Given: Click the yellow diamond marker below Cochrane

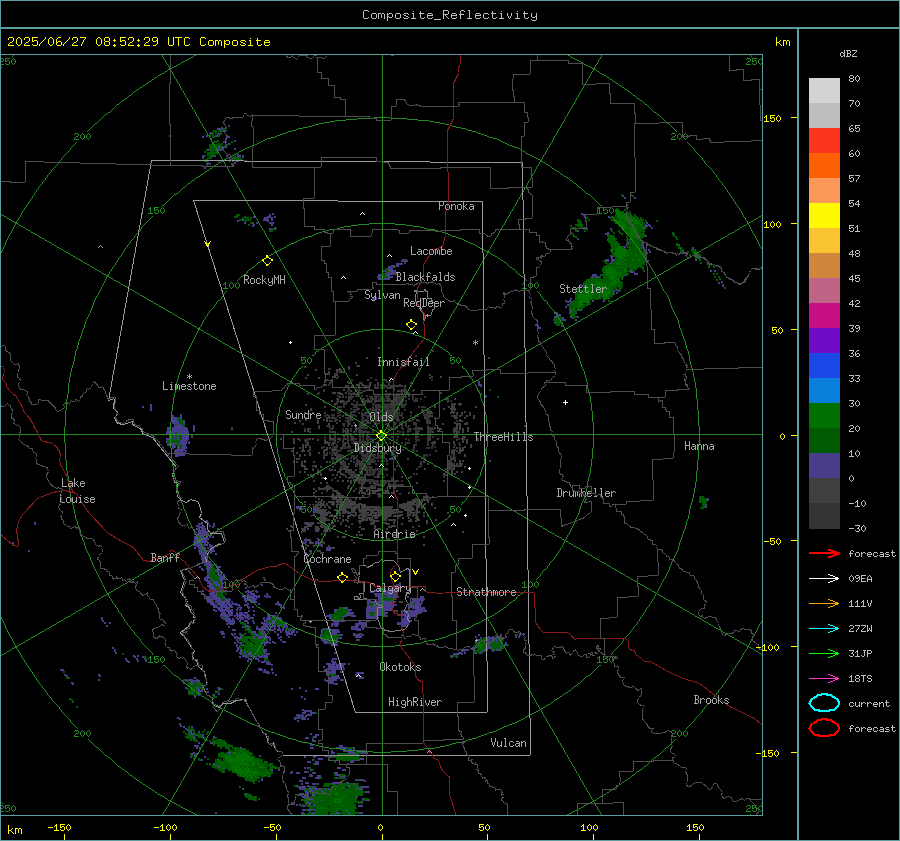Looking at the screenshot, I should click(342, 578).
